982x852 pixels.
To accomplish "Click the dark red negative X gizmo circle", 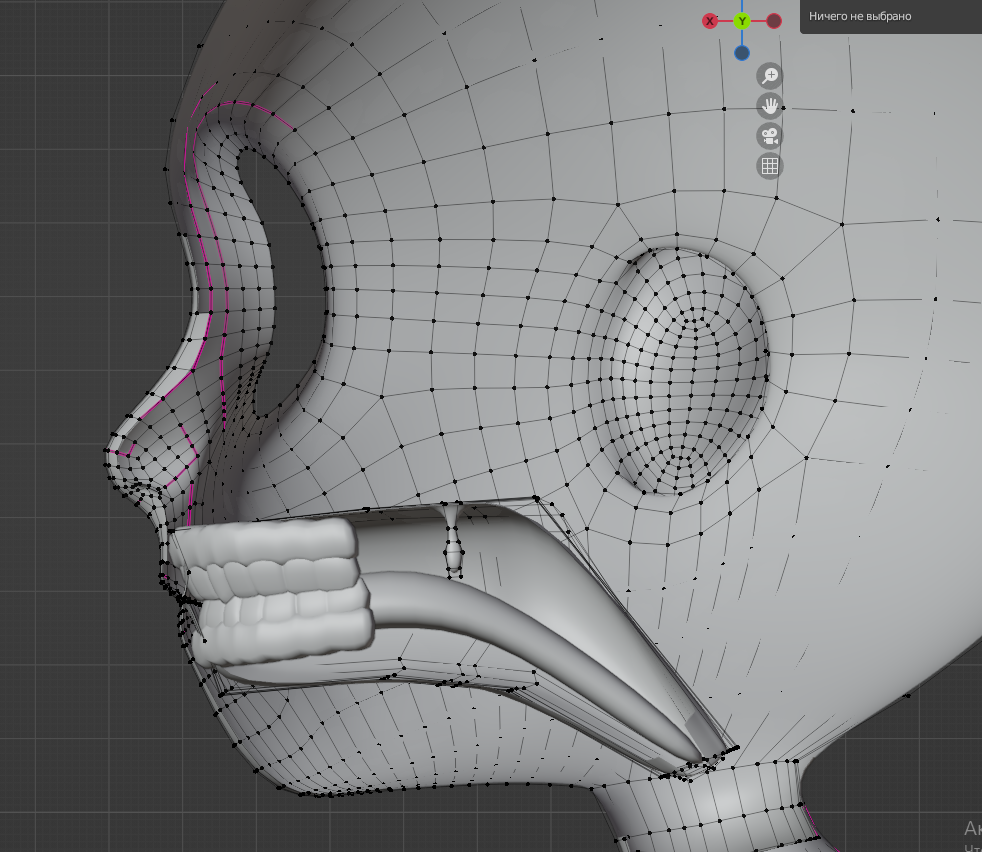I will (774, 20).
